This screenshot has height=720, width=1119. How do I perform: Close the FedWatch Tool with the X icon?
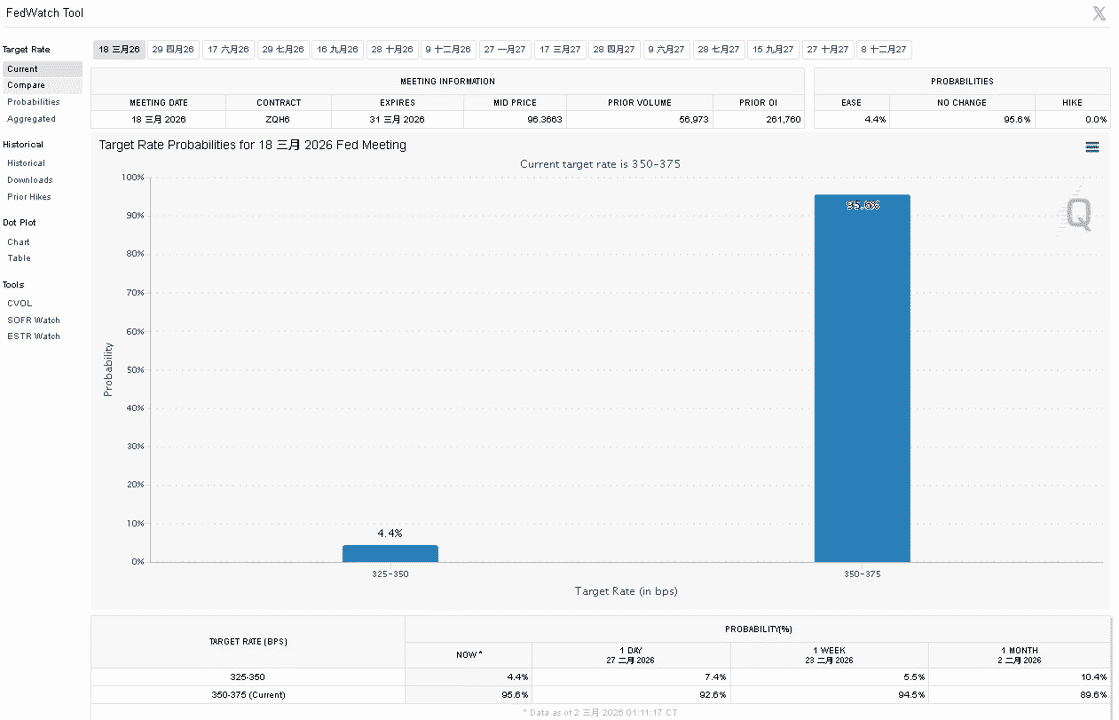coord(1099,13)
